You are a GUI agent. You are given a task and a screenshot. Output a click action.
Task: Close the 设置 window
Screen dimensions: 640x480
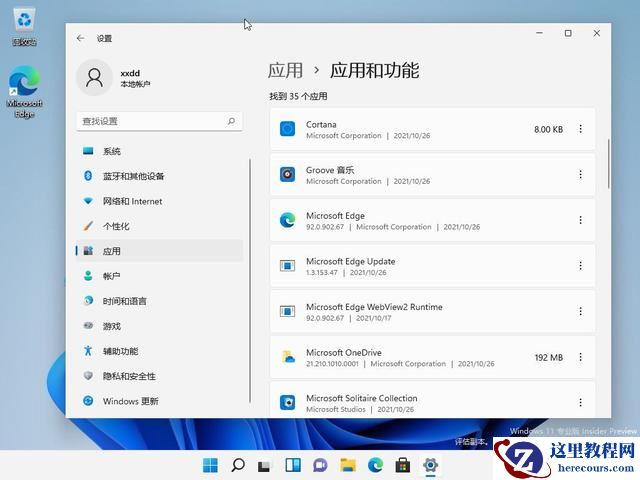click(597, 33)
